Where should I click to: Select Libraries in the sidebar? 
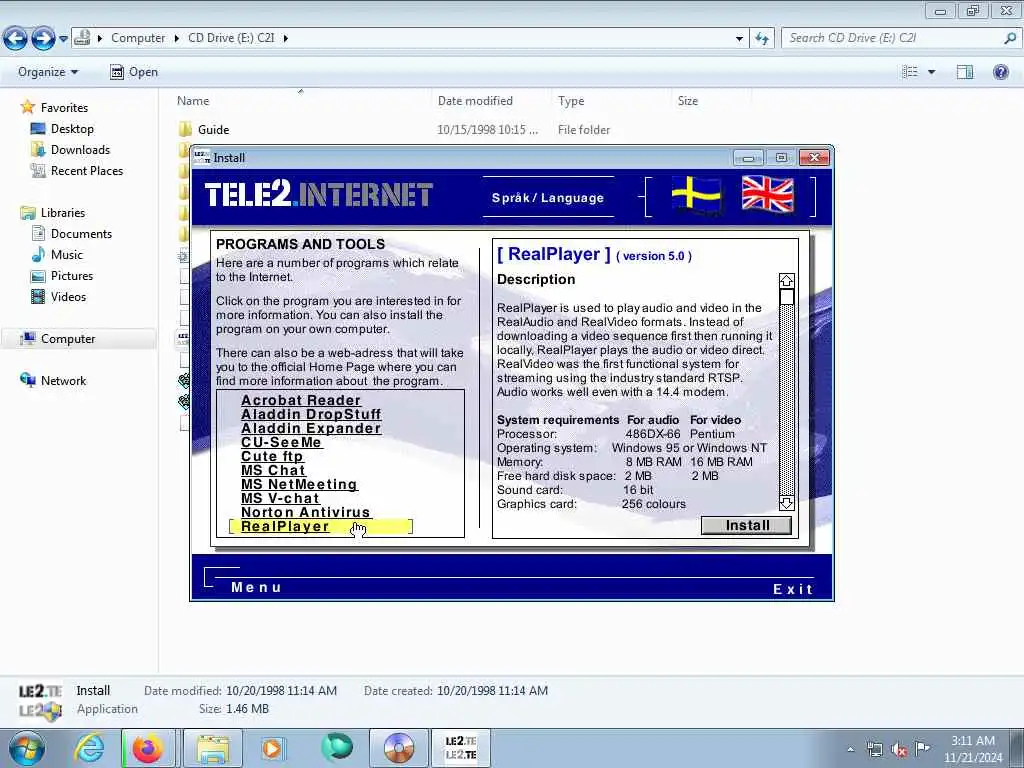(x=63, y=212)
